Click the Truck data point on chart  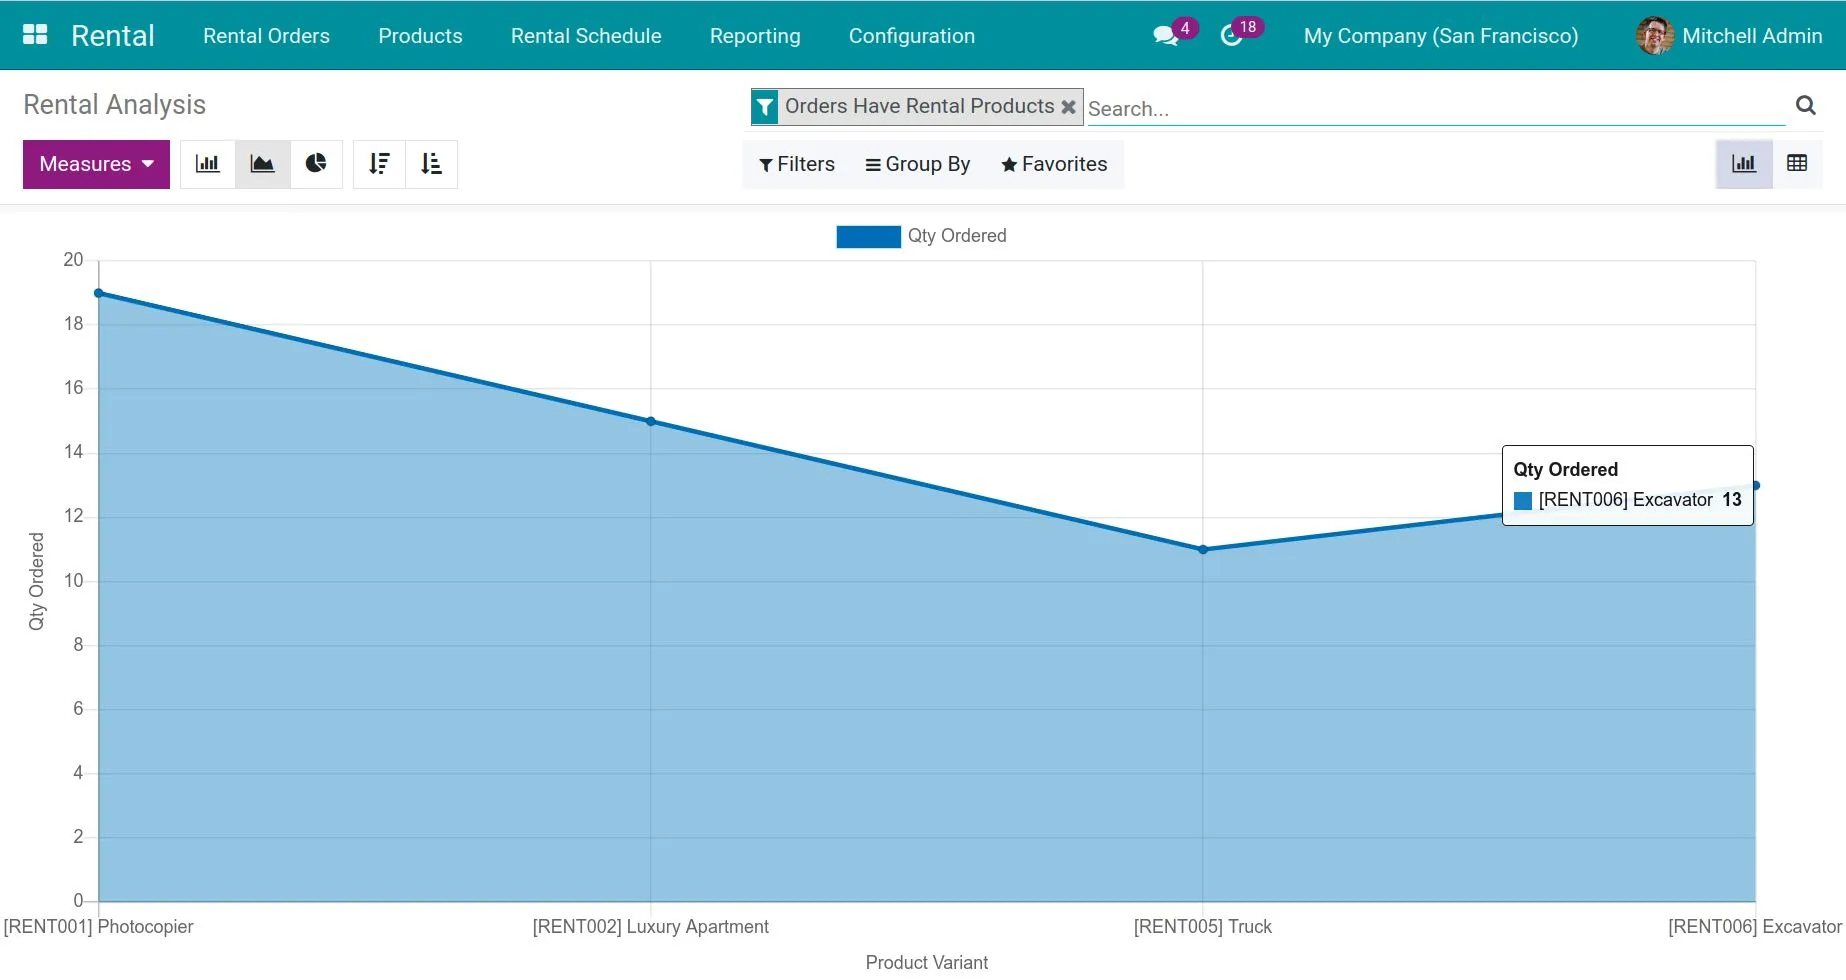click(1203, 549)
